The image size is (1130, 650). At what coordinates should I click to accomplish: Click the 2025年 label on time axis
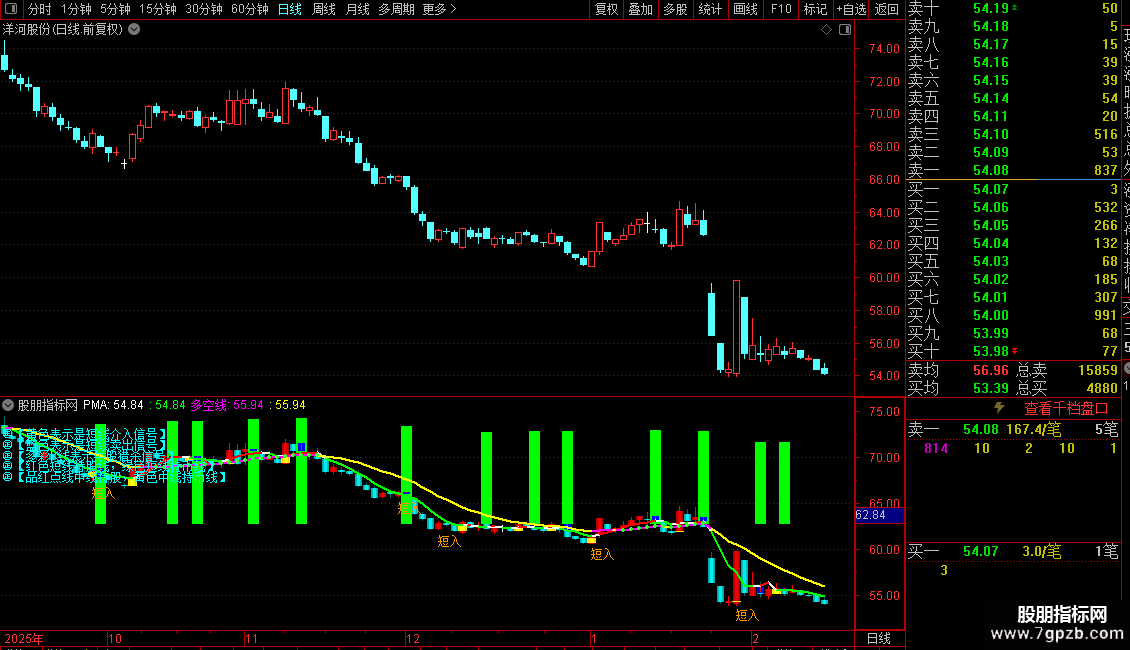pyautogui.click(x=24, y=638)
